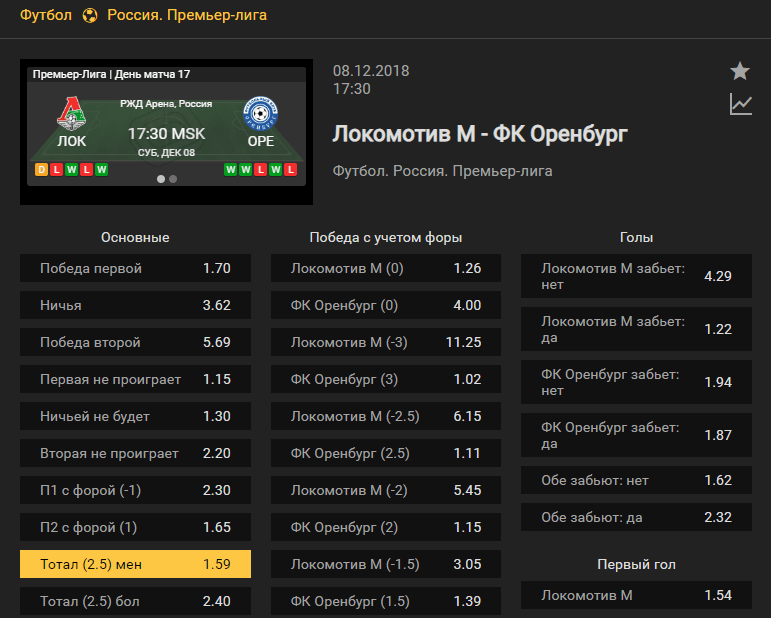Image resolution: width=771 pixels, height=618 pixels.
Task: Click the football icon in the breadcrumb
Action: [89, 16]
